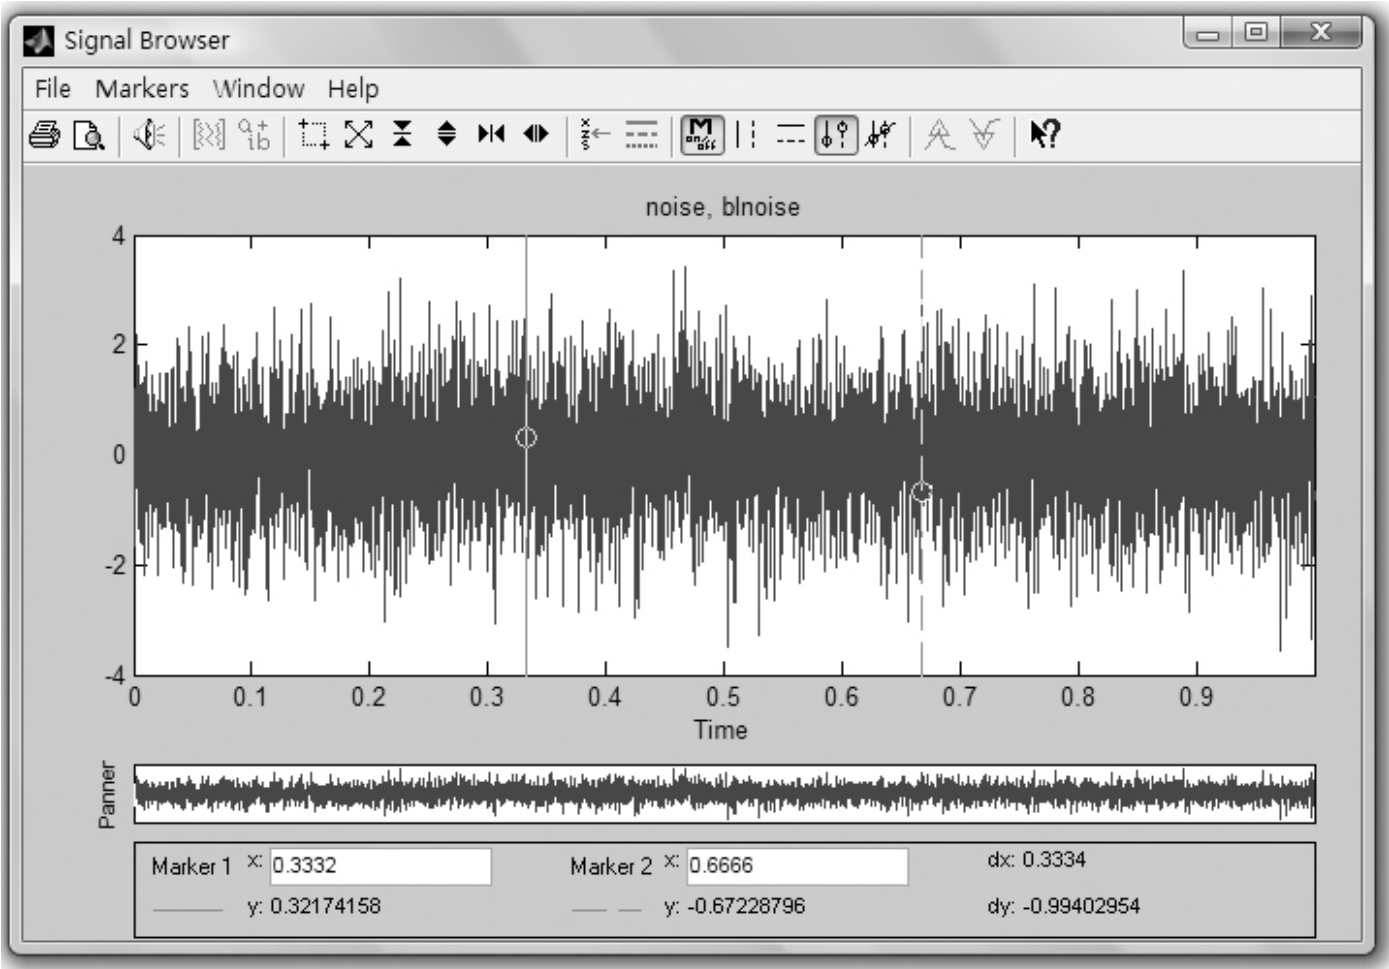The image size is (1389, 969).
Task: Click the Panner signal overview strip
Action: coord(725,794)
